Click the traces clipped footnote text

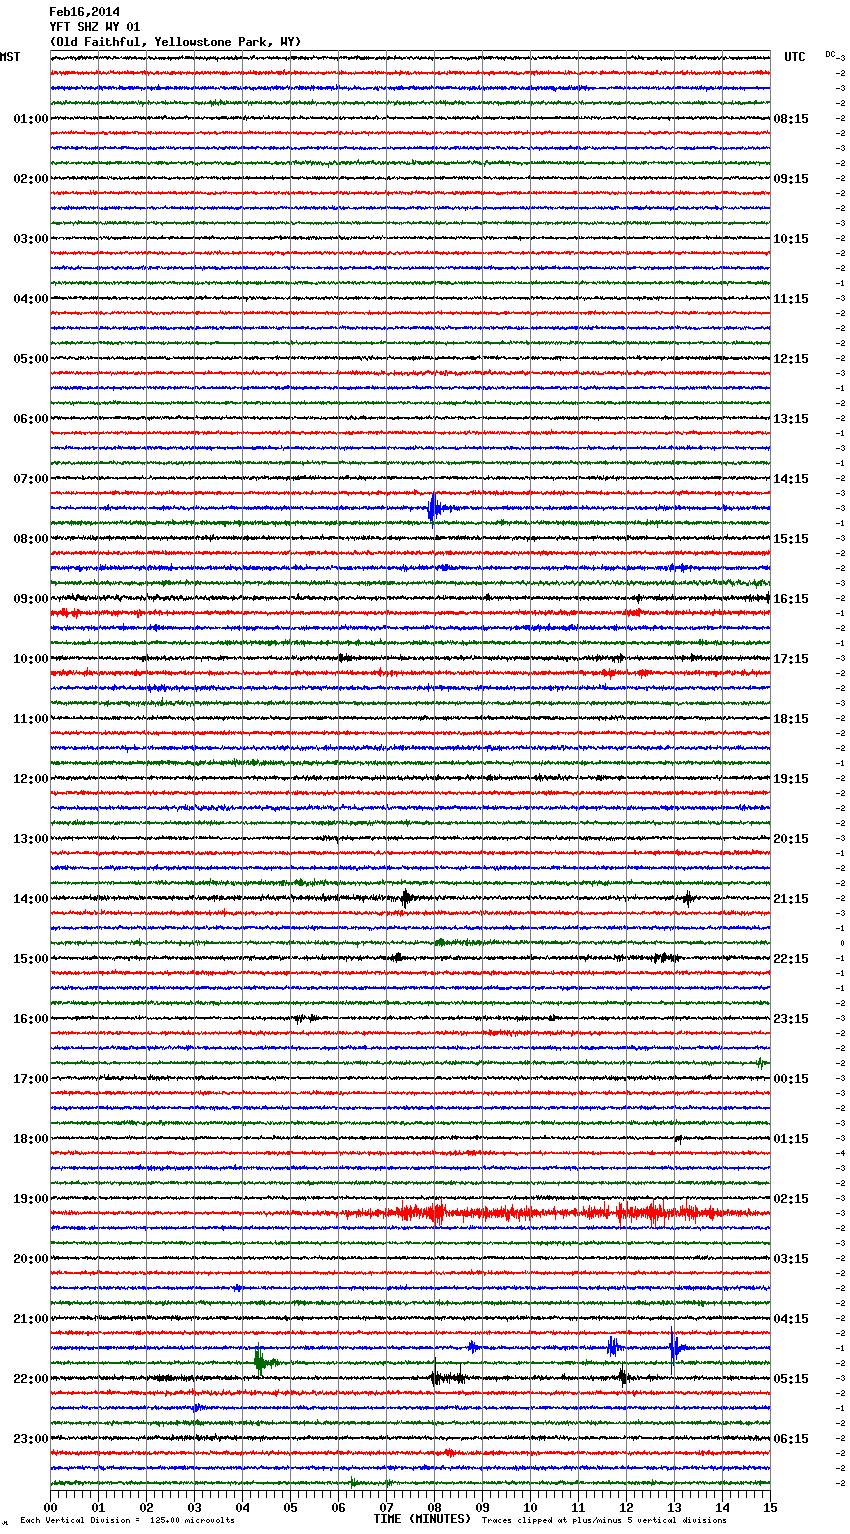[604, 1521]
